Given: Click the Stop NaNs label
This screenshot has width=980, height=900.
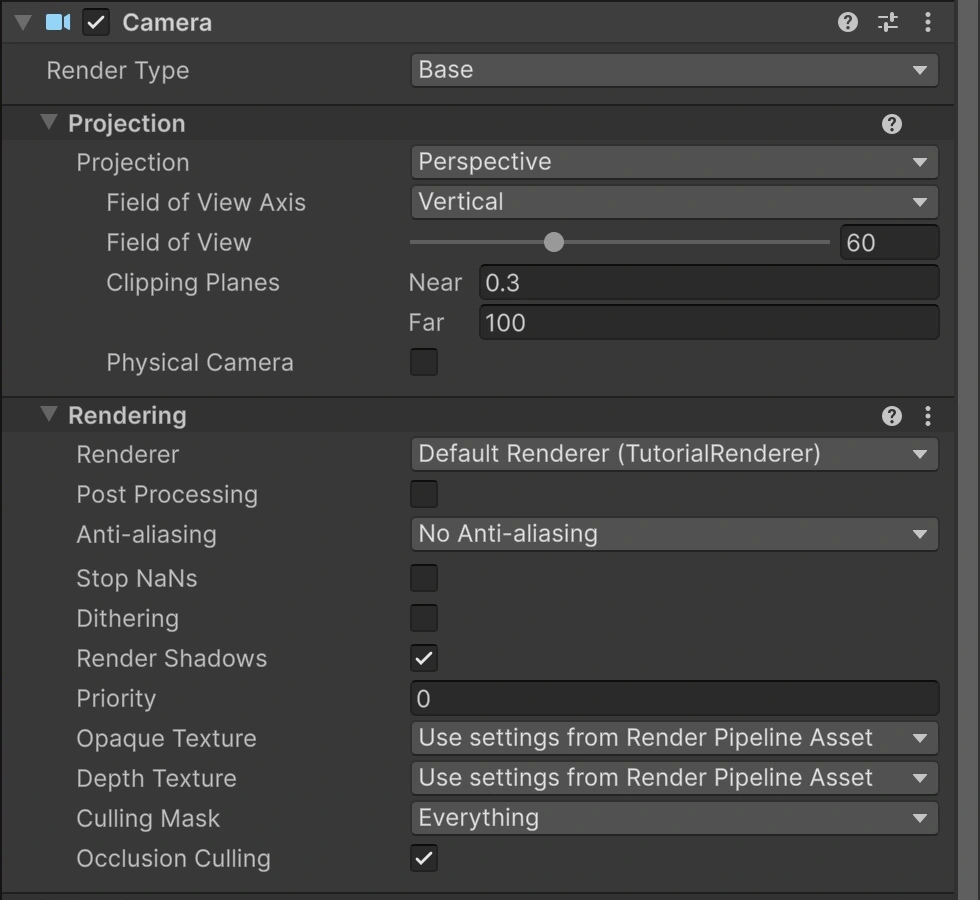Looking at the screenshot, I should point(137,578).
